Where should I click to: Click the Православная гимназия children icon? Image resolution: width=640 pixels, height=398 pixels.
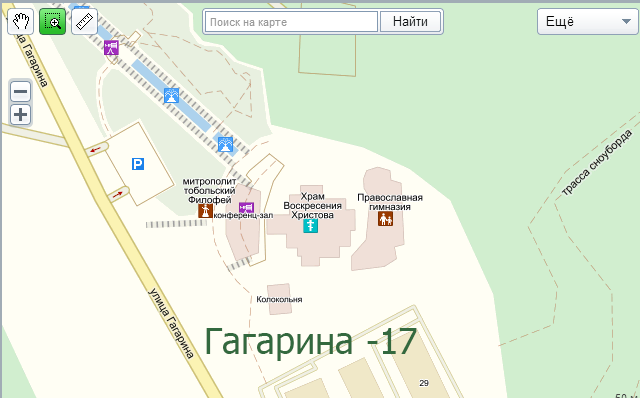[x=385, y=219]
